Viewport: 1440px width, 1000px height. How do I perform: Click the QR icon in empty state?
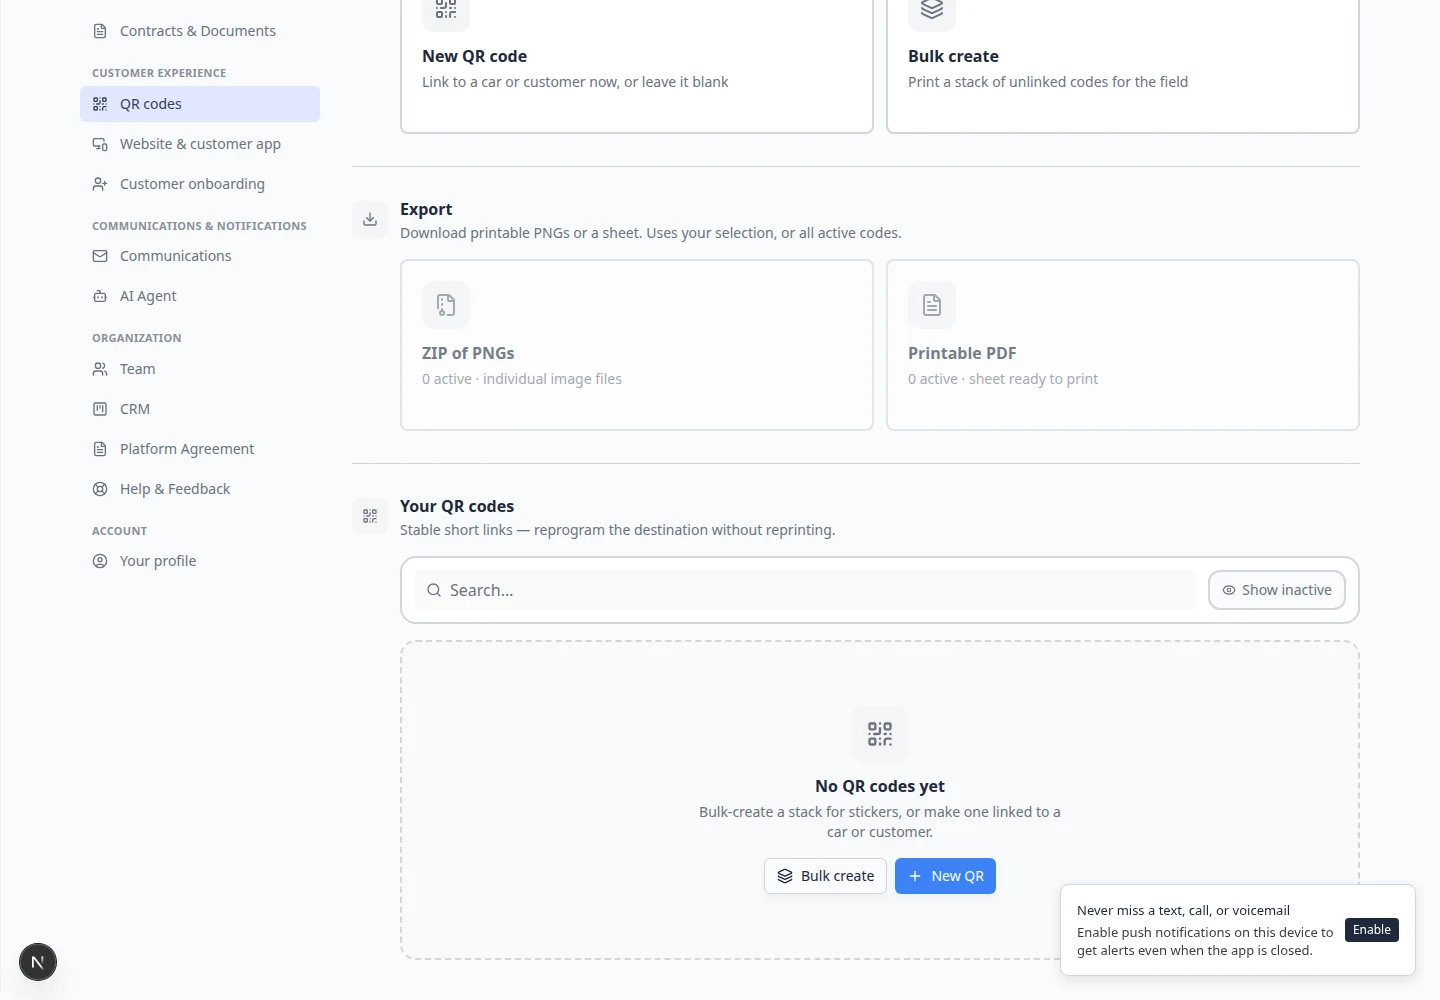tap(880, 734)
